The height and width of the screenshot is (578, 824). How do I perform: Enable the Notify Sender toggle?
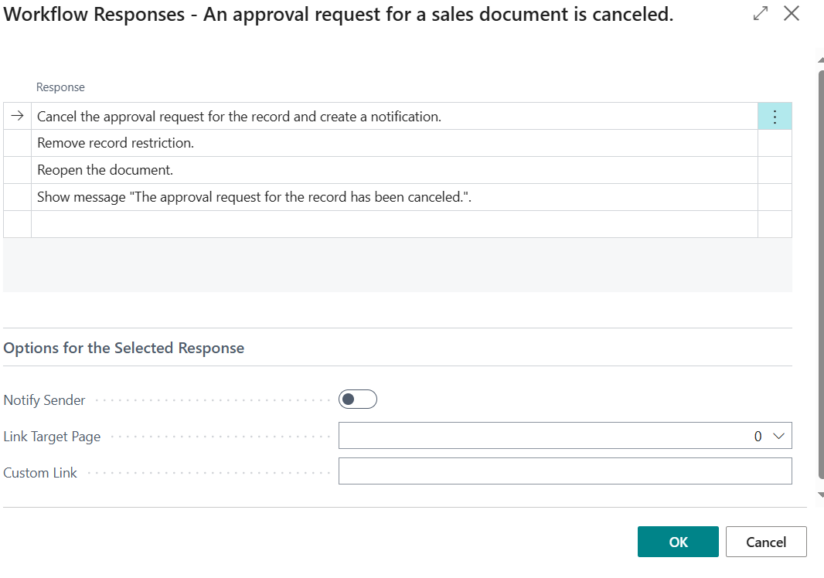coord(357,398)
